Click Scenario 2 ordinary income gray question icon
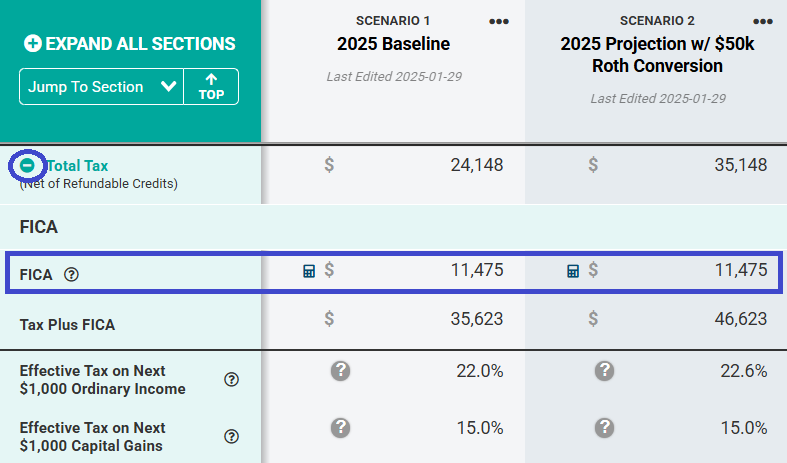787x463 pixels. click(604, 371)
